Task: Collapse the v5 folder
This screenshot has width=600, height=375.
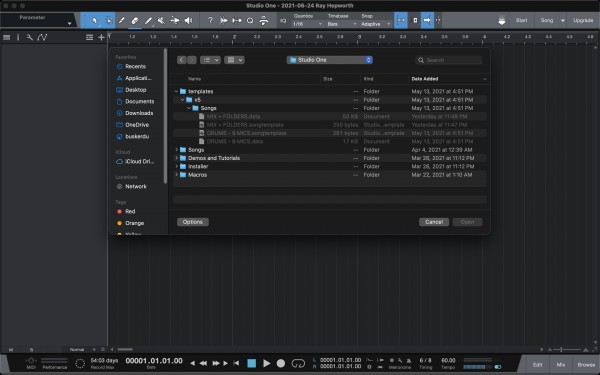Action: (x=183, y=100)
